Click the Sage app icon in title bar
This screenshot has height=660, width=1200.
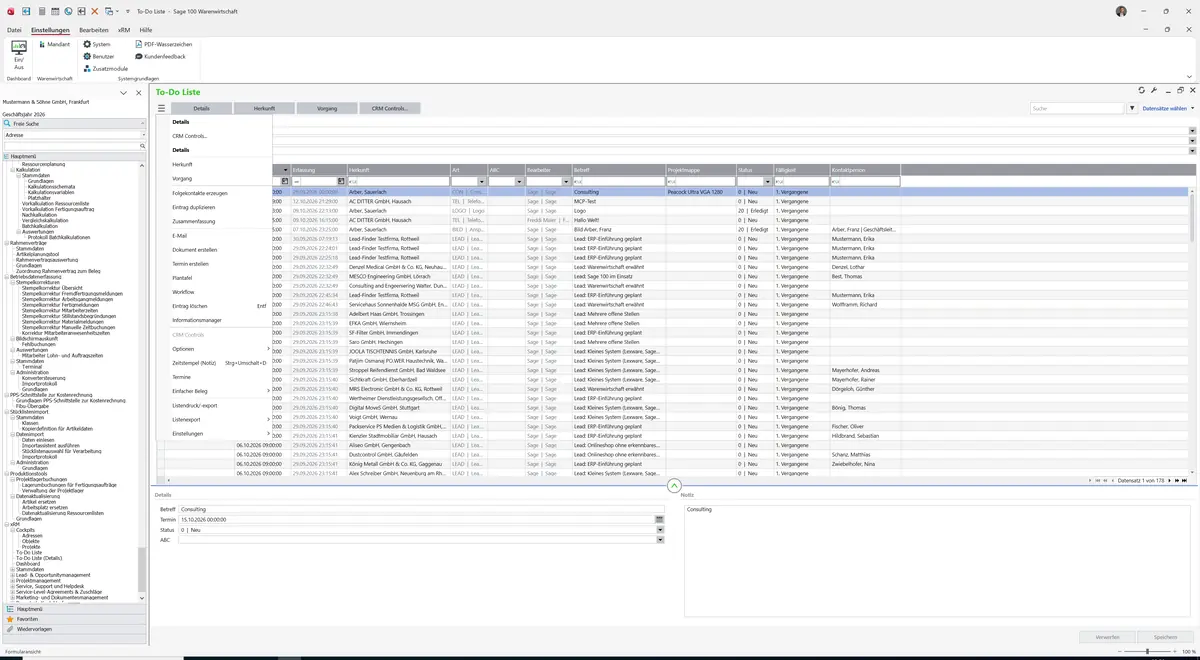pos(10,11)
